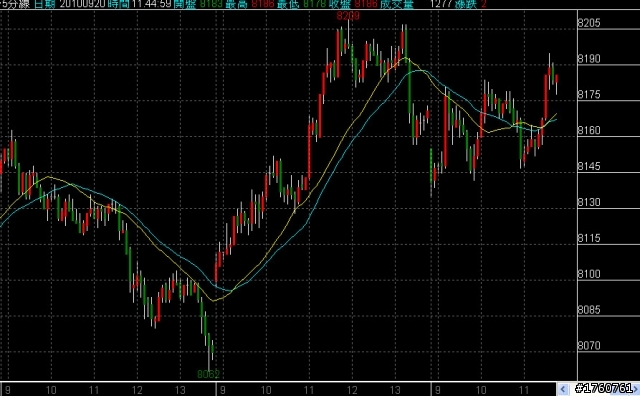
Task: Click the 最低 low price label
Action: pyautogui.click(x=288, y=4)
